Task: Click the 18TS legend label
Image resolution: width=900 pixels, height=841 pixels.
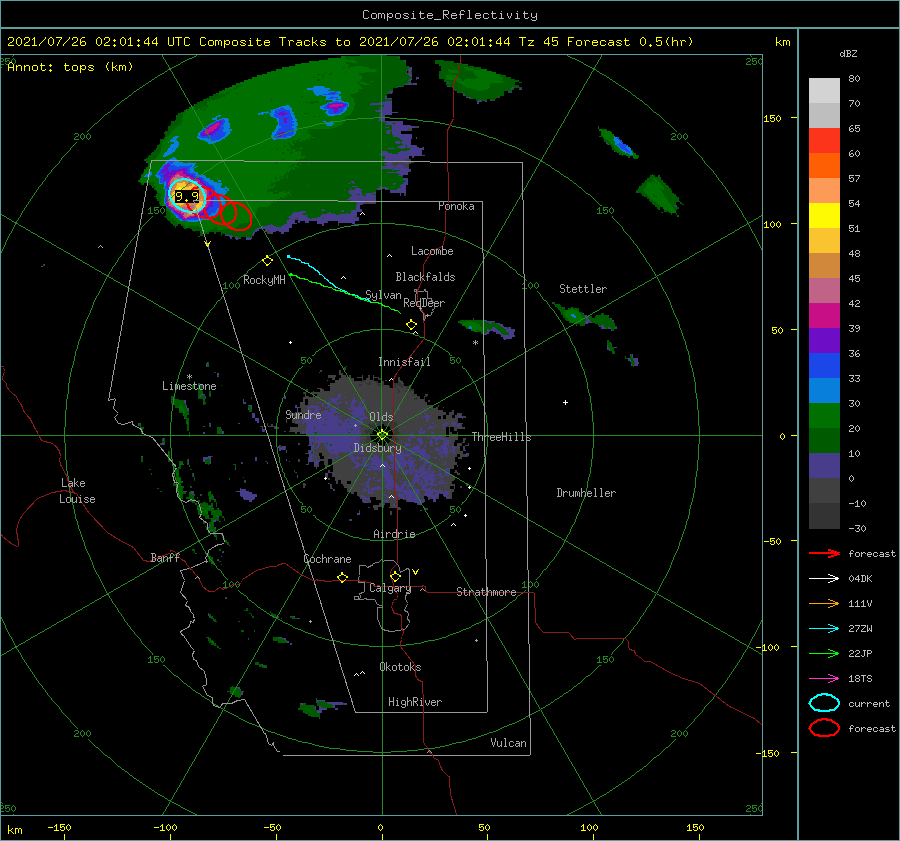Action: click(860, 679)
